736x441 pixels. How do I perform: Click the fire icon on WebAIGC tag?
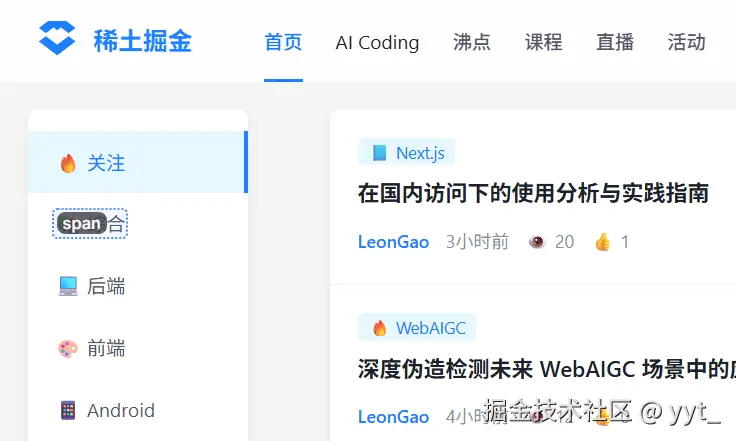click(379, 327)
